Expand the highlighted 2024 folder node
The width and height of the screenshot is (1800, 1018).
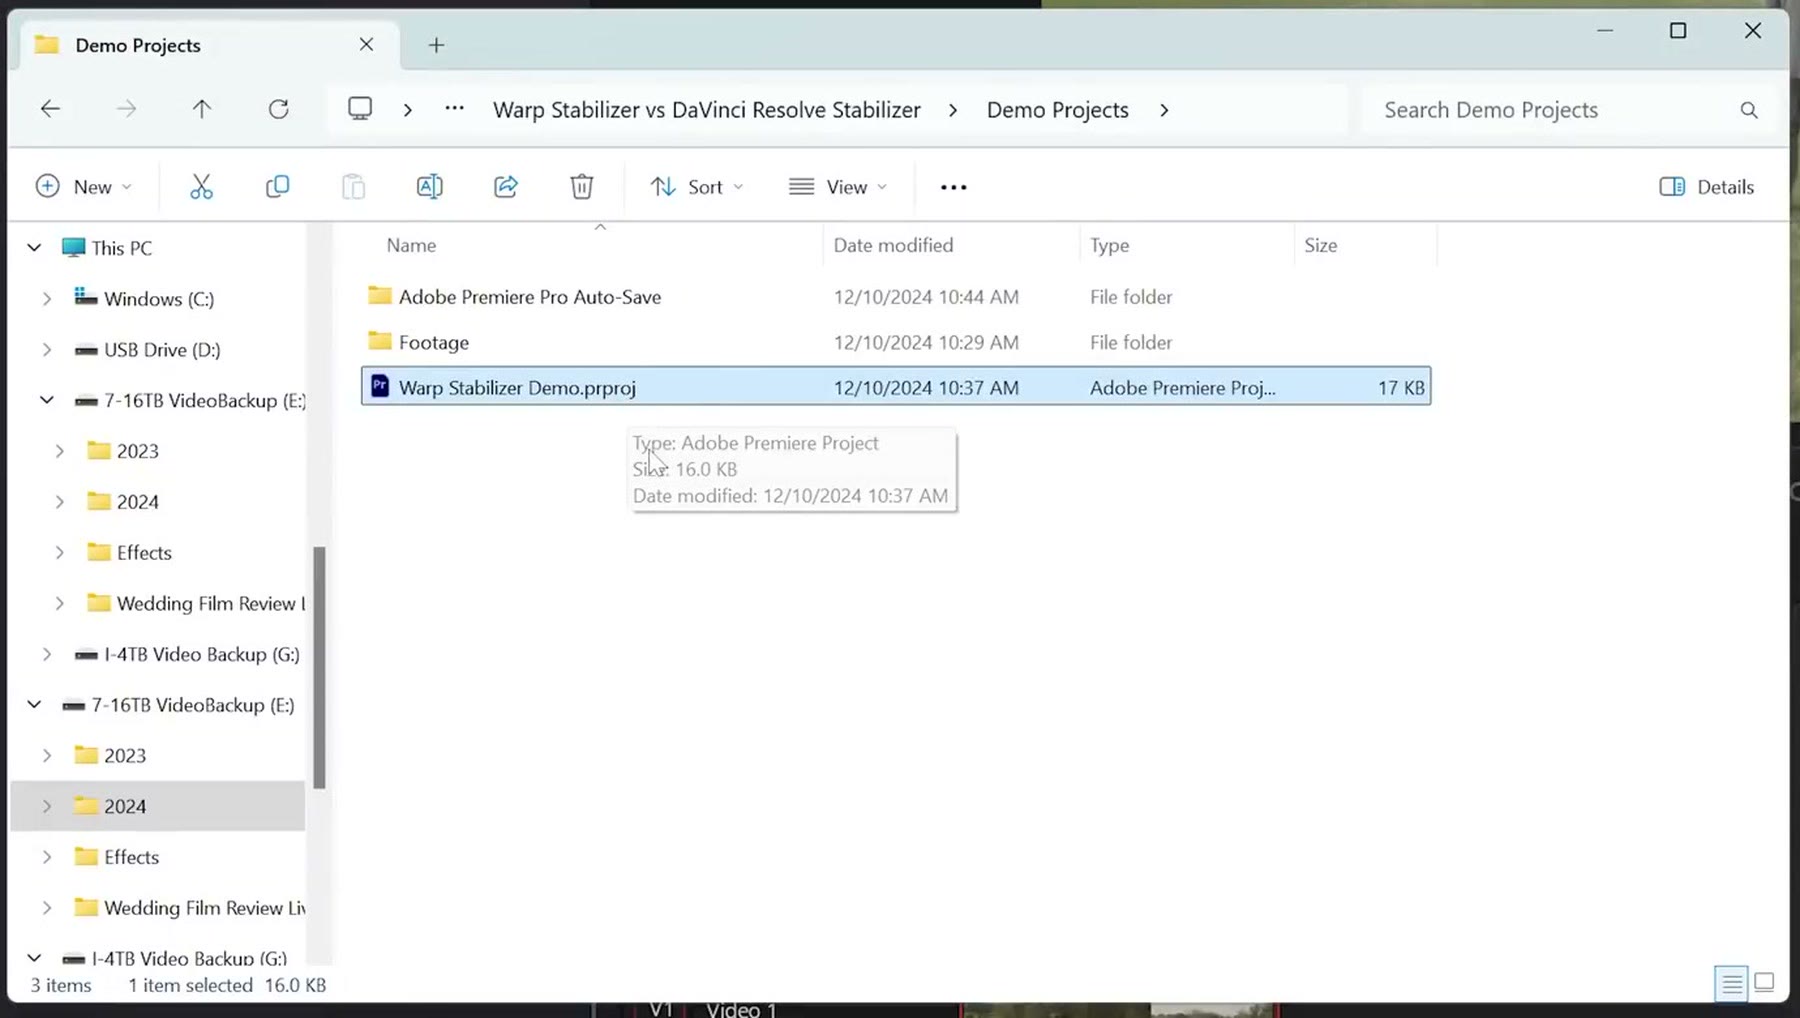(x=47, y=806)
